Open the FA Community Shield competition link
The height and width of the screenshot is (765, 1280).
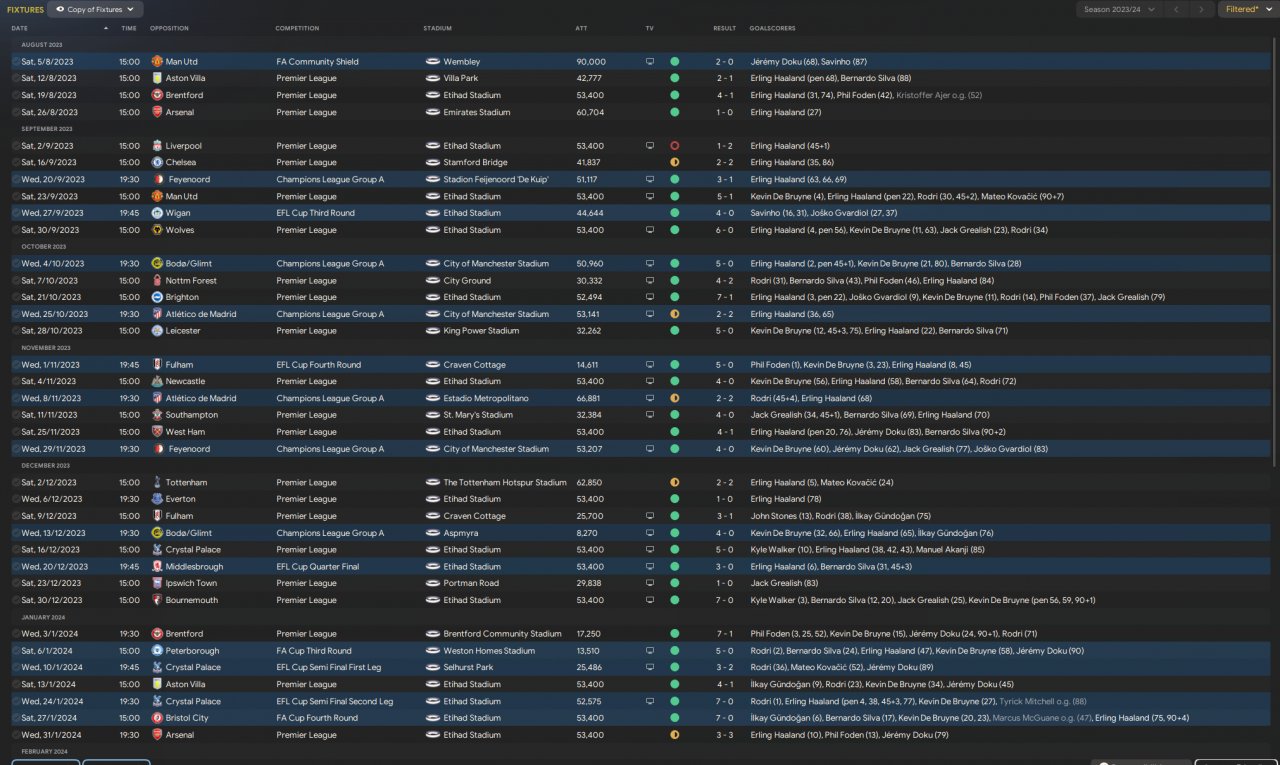point(317,62)
